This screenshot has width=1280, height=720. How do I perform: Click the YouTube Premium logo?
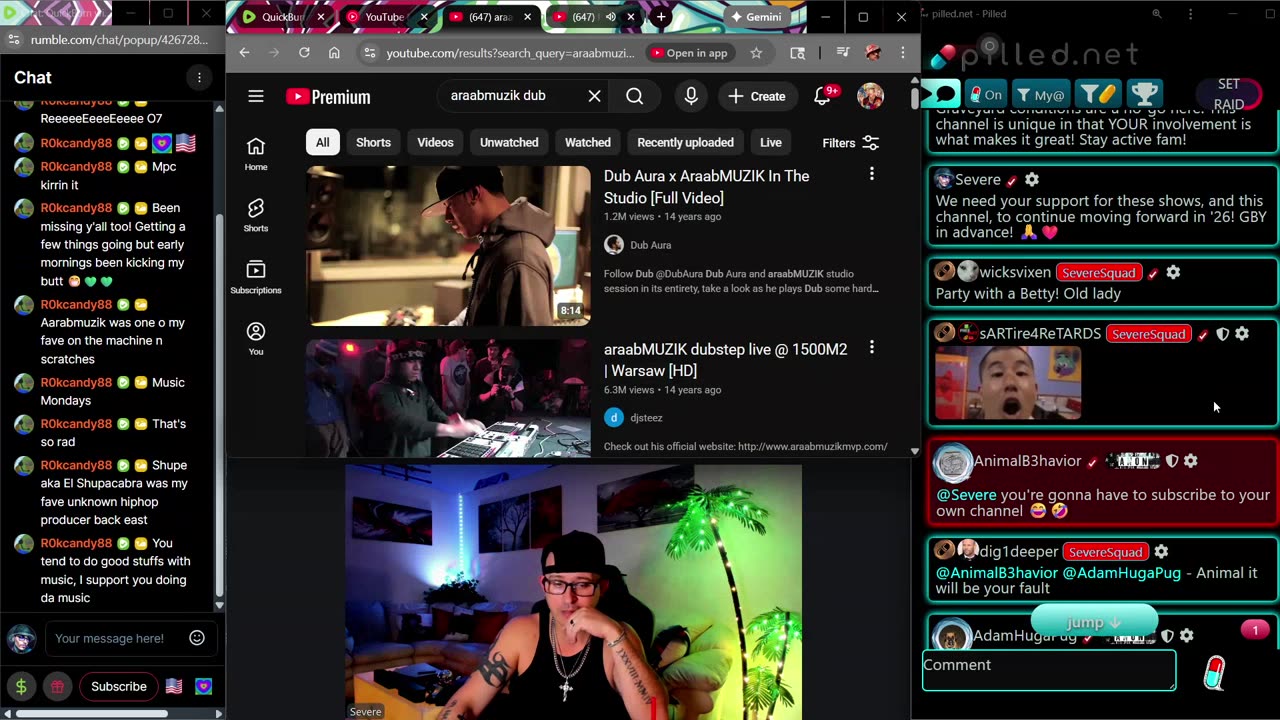pyautogui.click(x=328, y=97)
